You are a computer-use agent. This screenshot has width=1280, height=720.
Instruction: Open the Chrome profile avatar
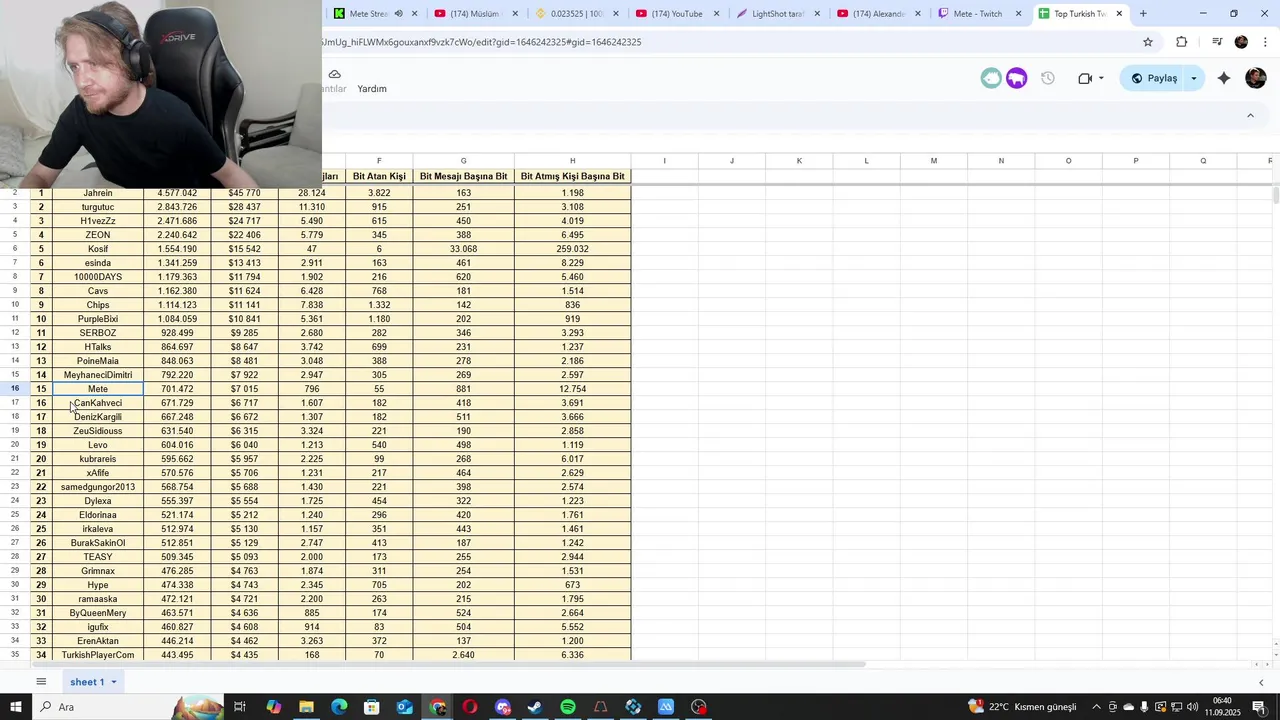(x=1241, y=42)
